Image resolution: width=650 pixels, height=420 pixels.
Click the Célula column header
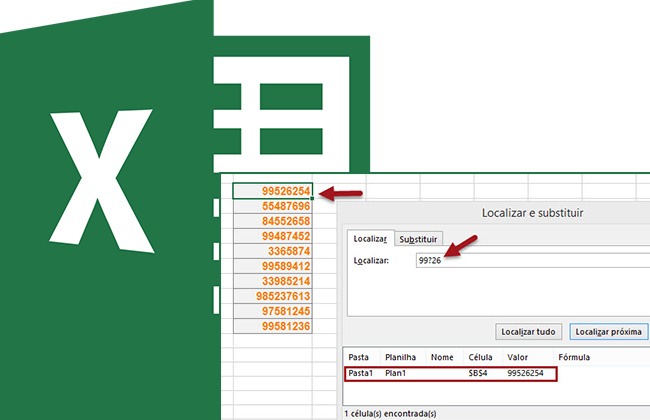click(x=480, y=357)
